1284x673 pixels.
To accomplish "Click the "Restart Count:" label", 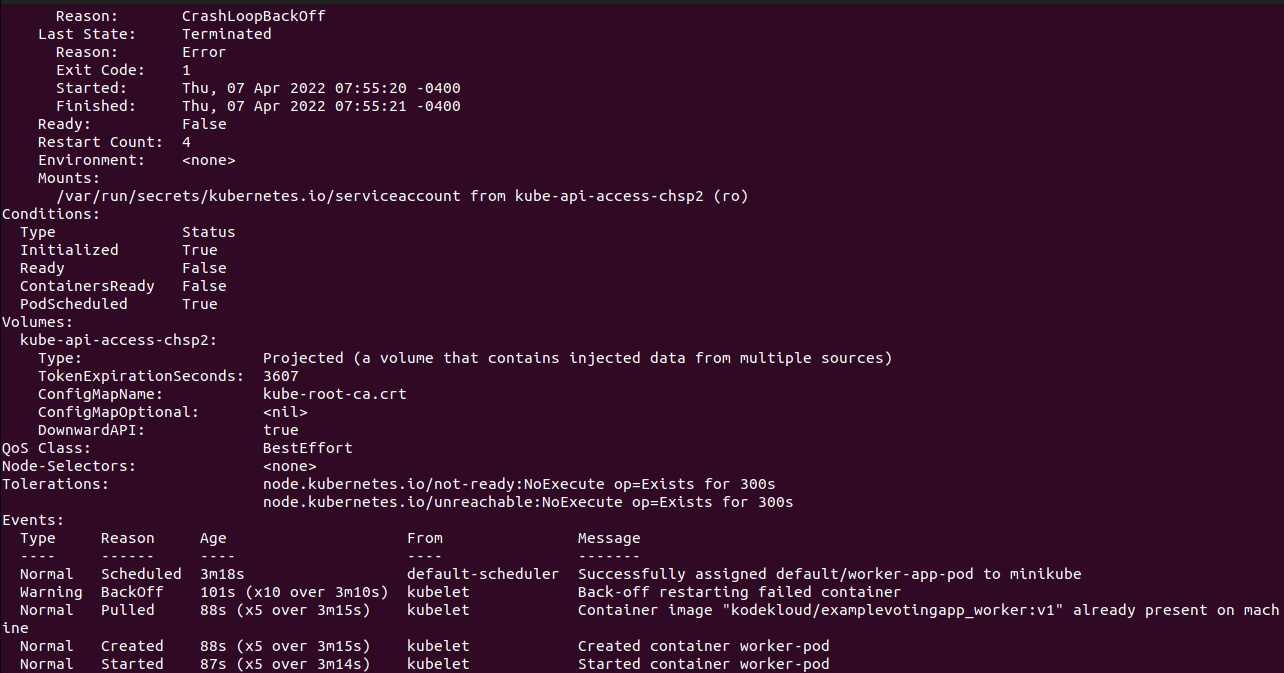I will 100,142.
